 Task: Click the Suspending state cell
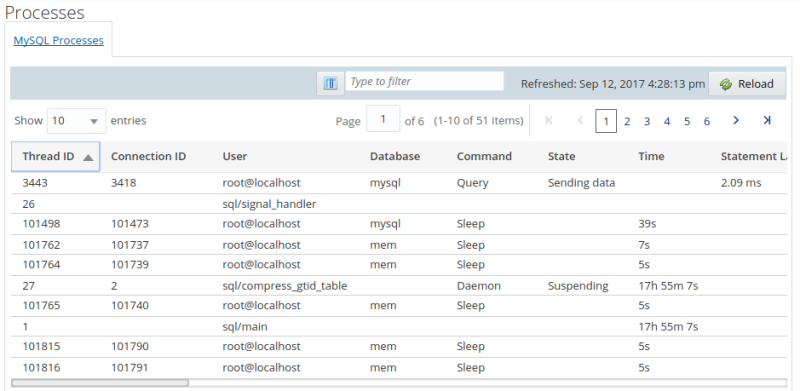(578, 286)
